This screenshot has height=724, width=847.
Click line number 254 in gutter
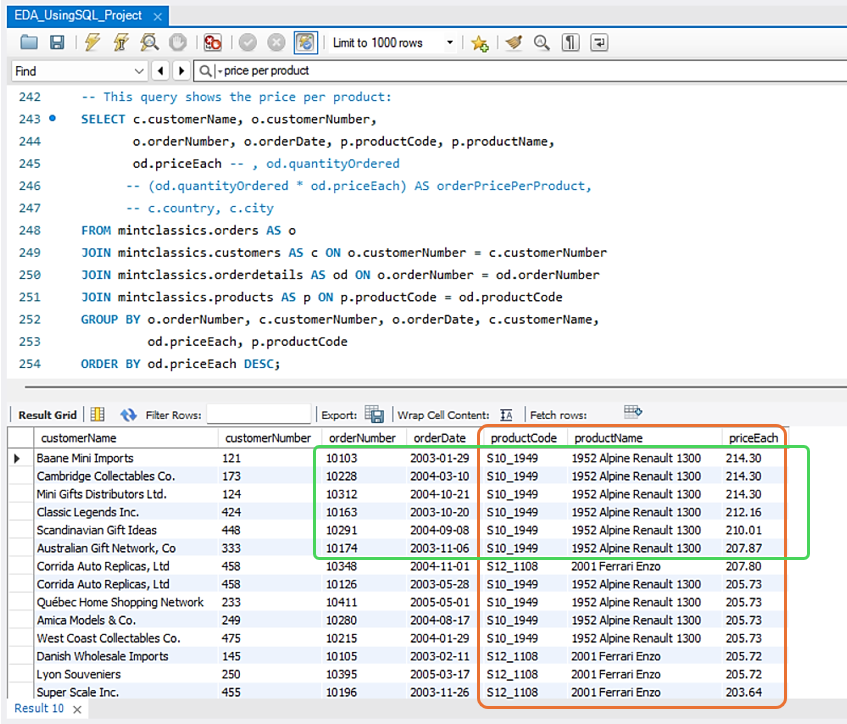(30, 364)
